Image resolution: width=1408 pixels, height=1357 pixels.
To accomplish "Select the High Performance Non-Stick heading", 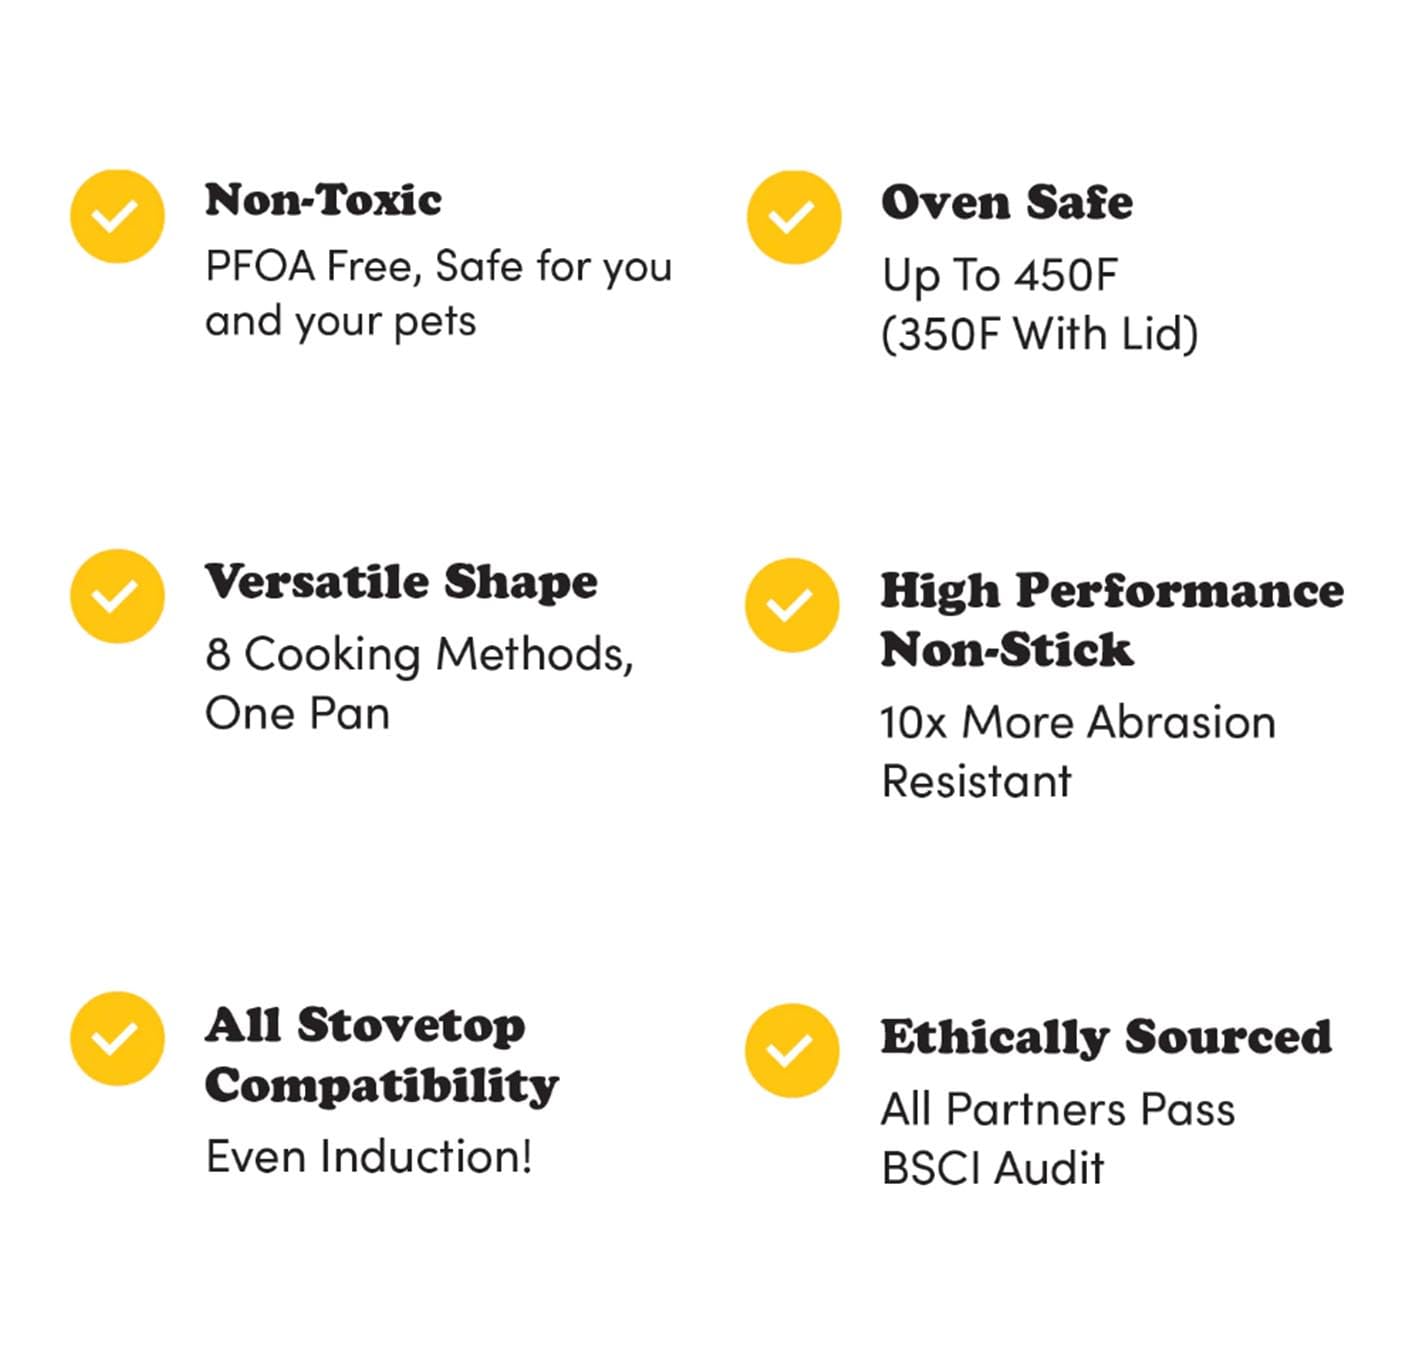I will (1111, 620).
